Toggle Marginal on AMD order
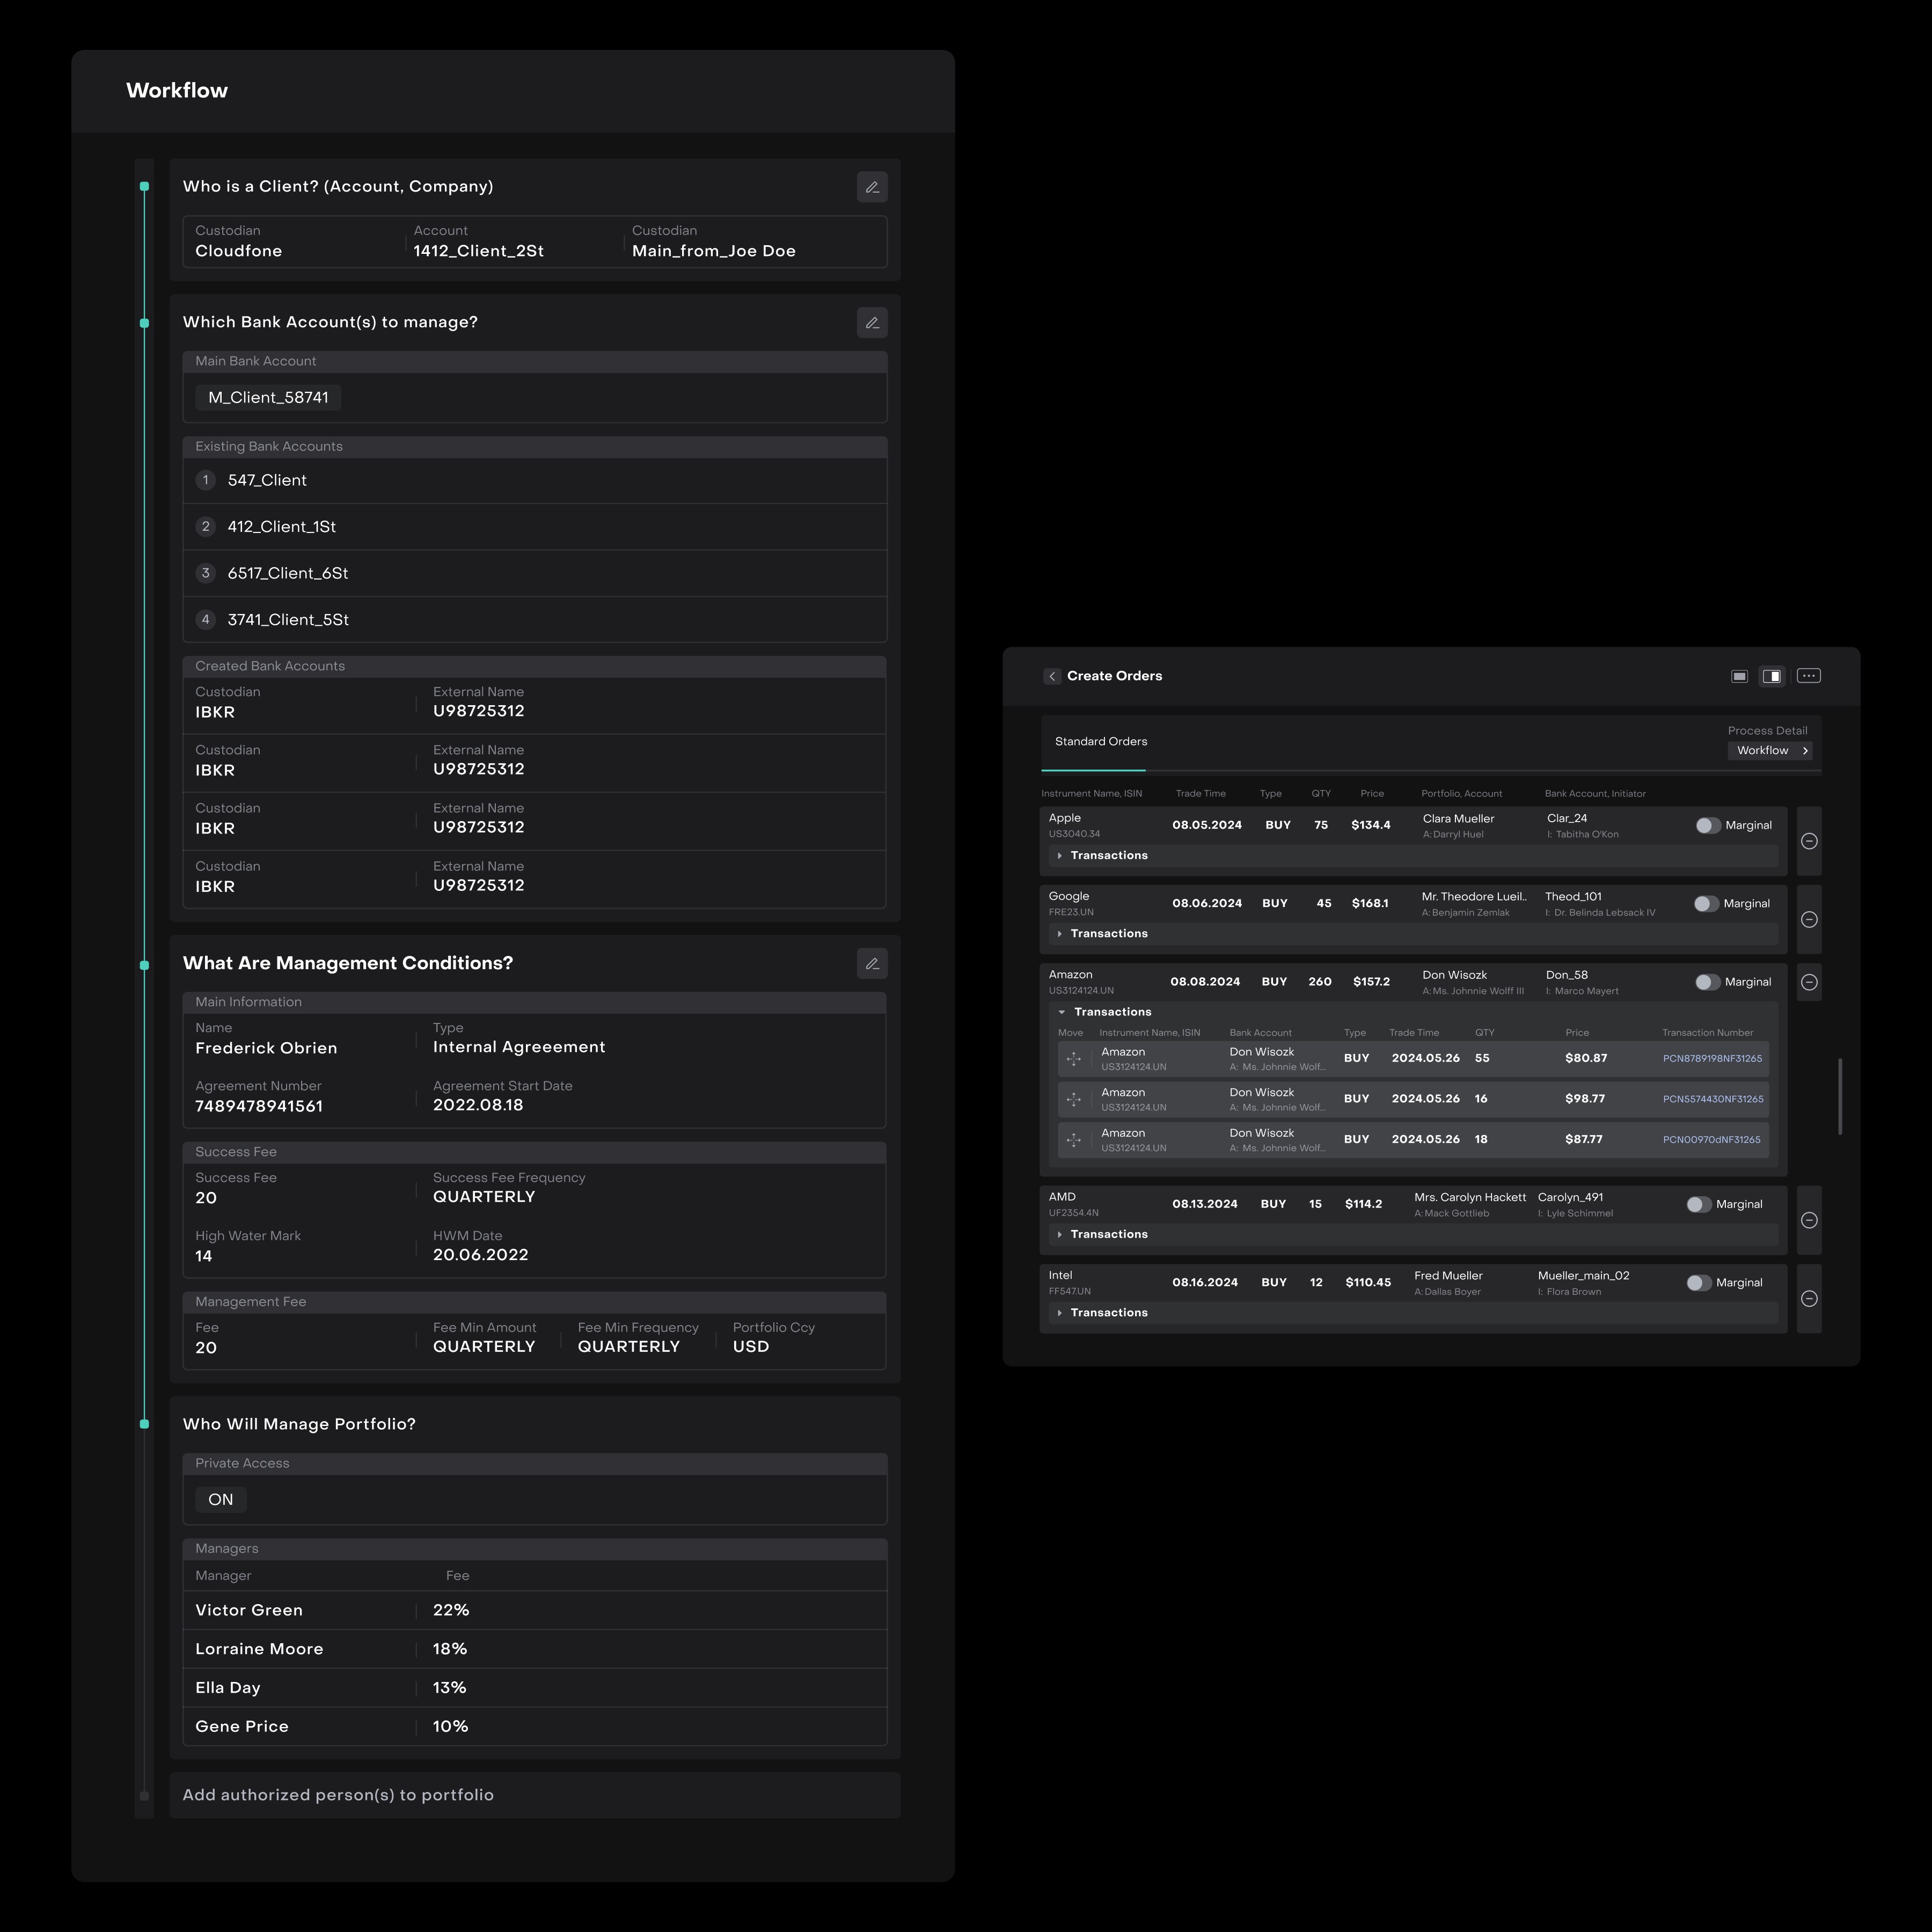1932x1932 pixels. [x=1698, y=1204]
